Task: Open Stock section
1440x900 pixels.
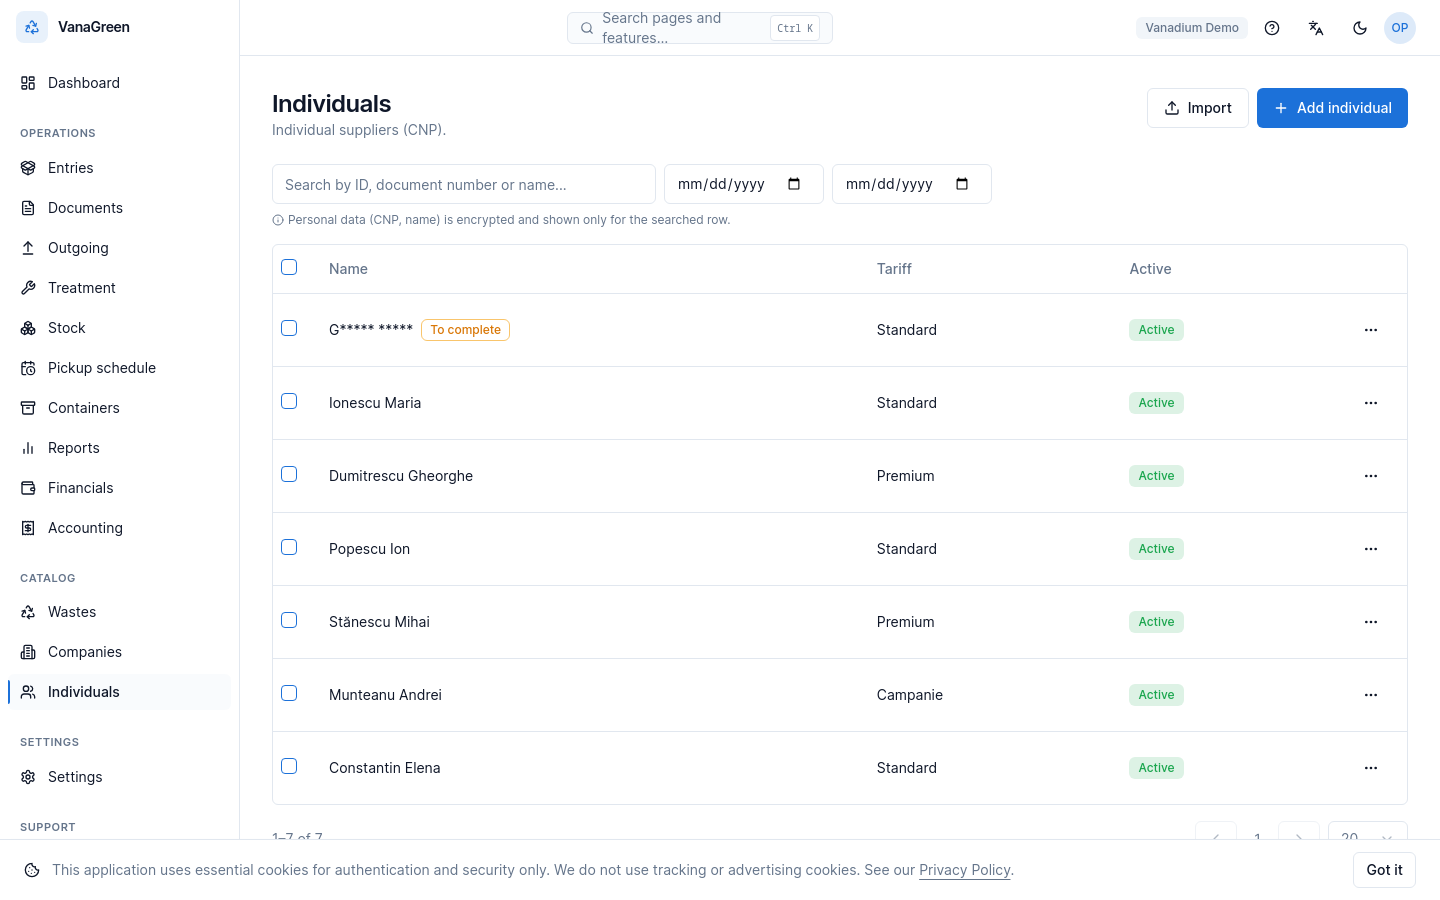Action: 119,328
